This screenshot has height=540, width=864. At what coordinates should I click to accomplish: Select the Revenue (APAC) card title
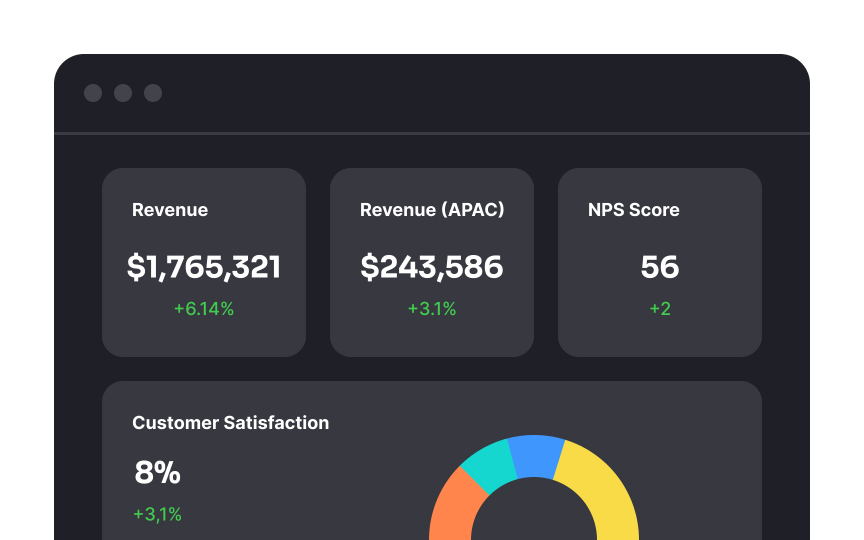[432, 210]
